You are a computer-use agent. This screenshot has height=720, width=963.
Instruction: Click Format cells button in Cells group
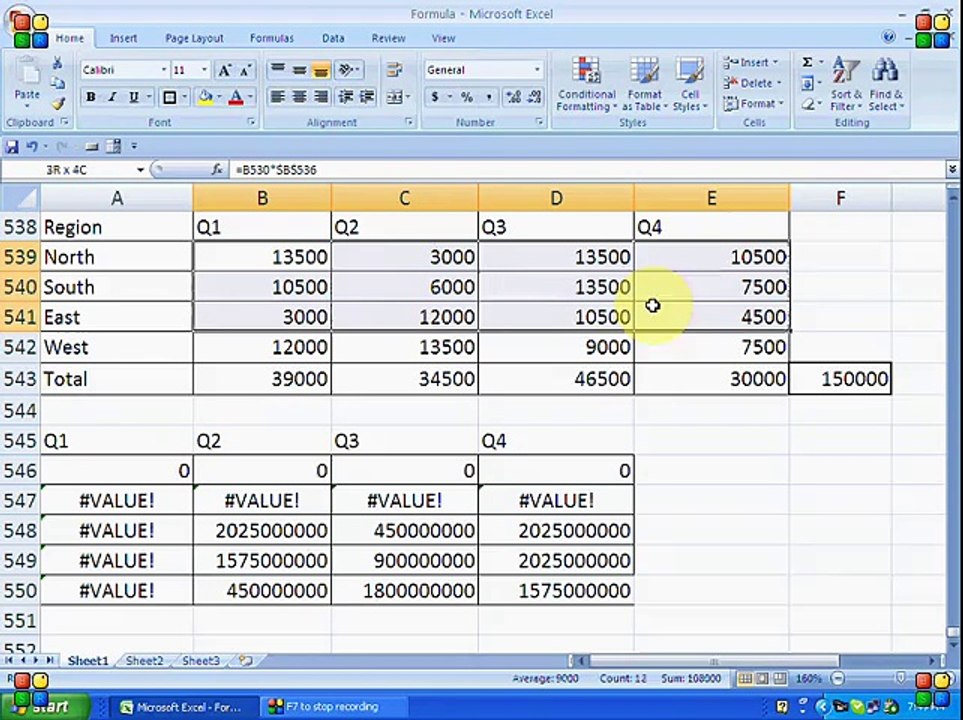point(754,104)
